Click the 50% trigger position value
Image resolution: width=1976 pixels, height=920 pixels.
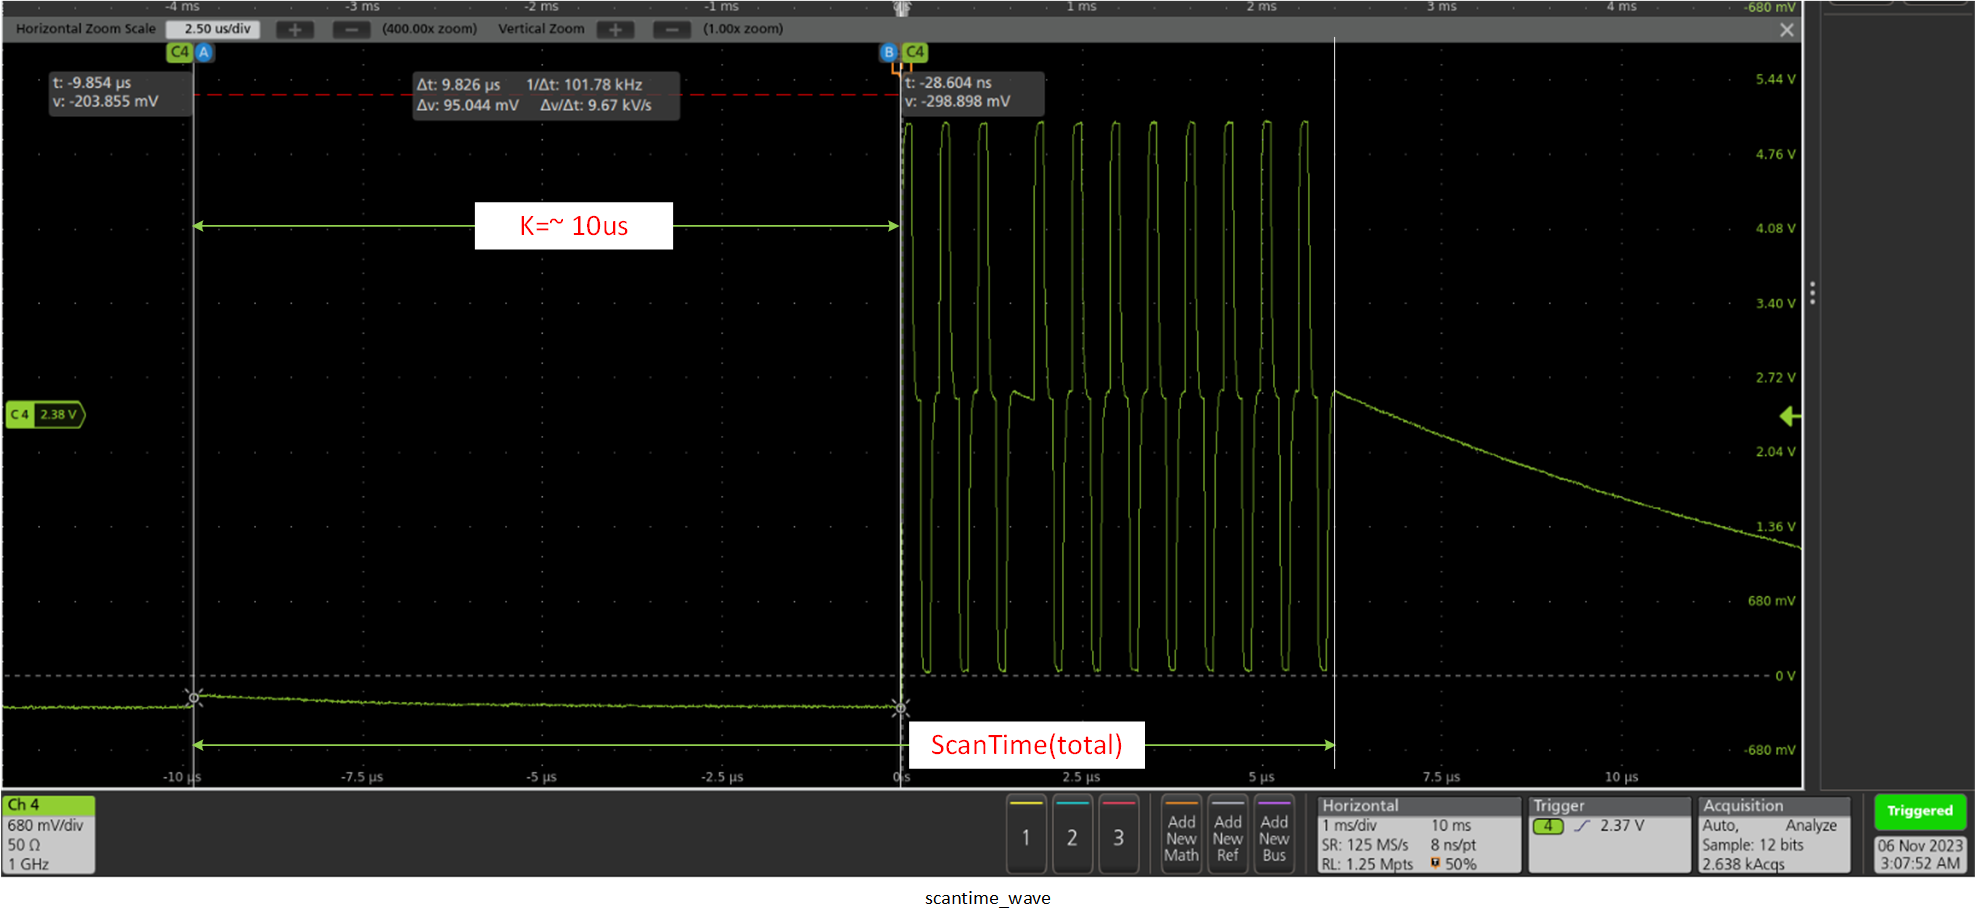tap(1460, 864)
